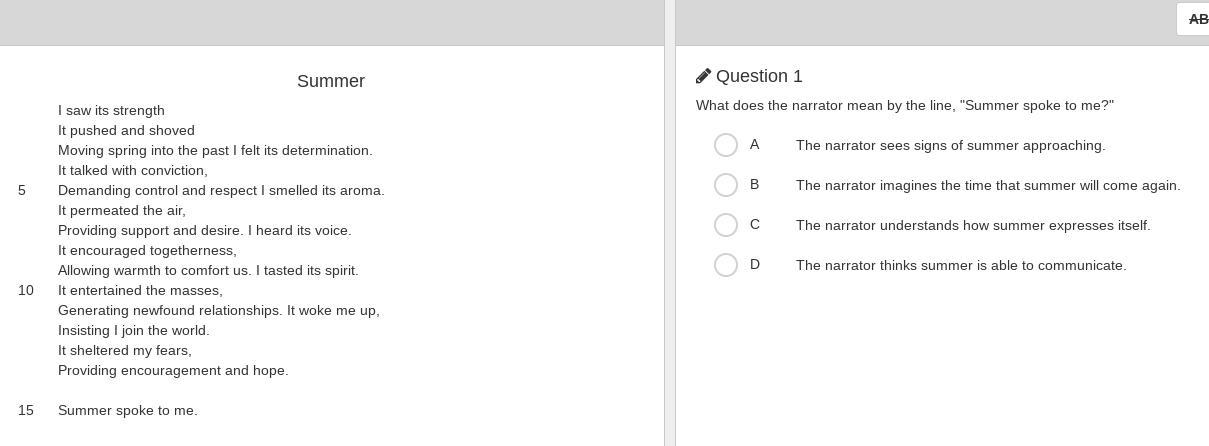
Task: Click the pencil icon beside Question 1
Action: click(703, 76)
